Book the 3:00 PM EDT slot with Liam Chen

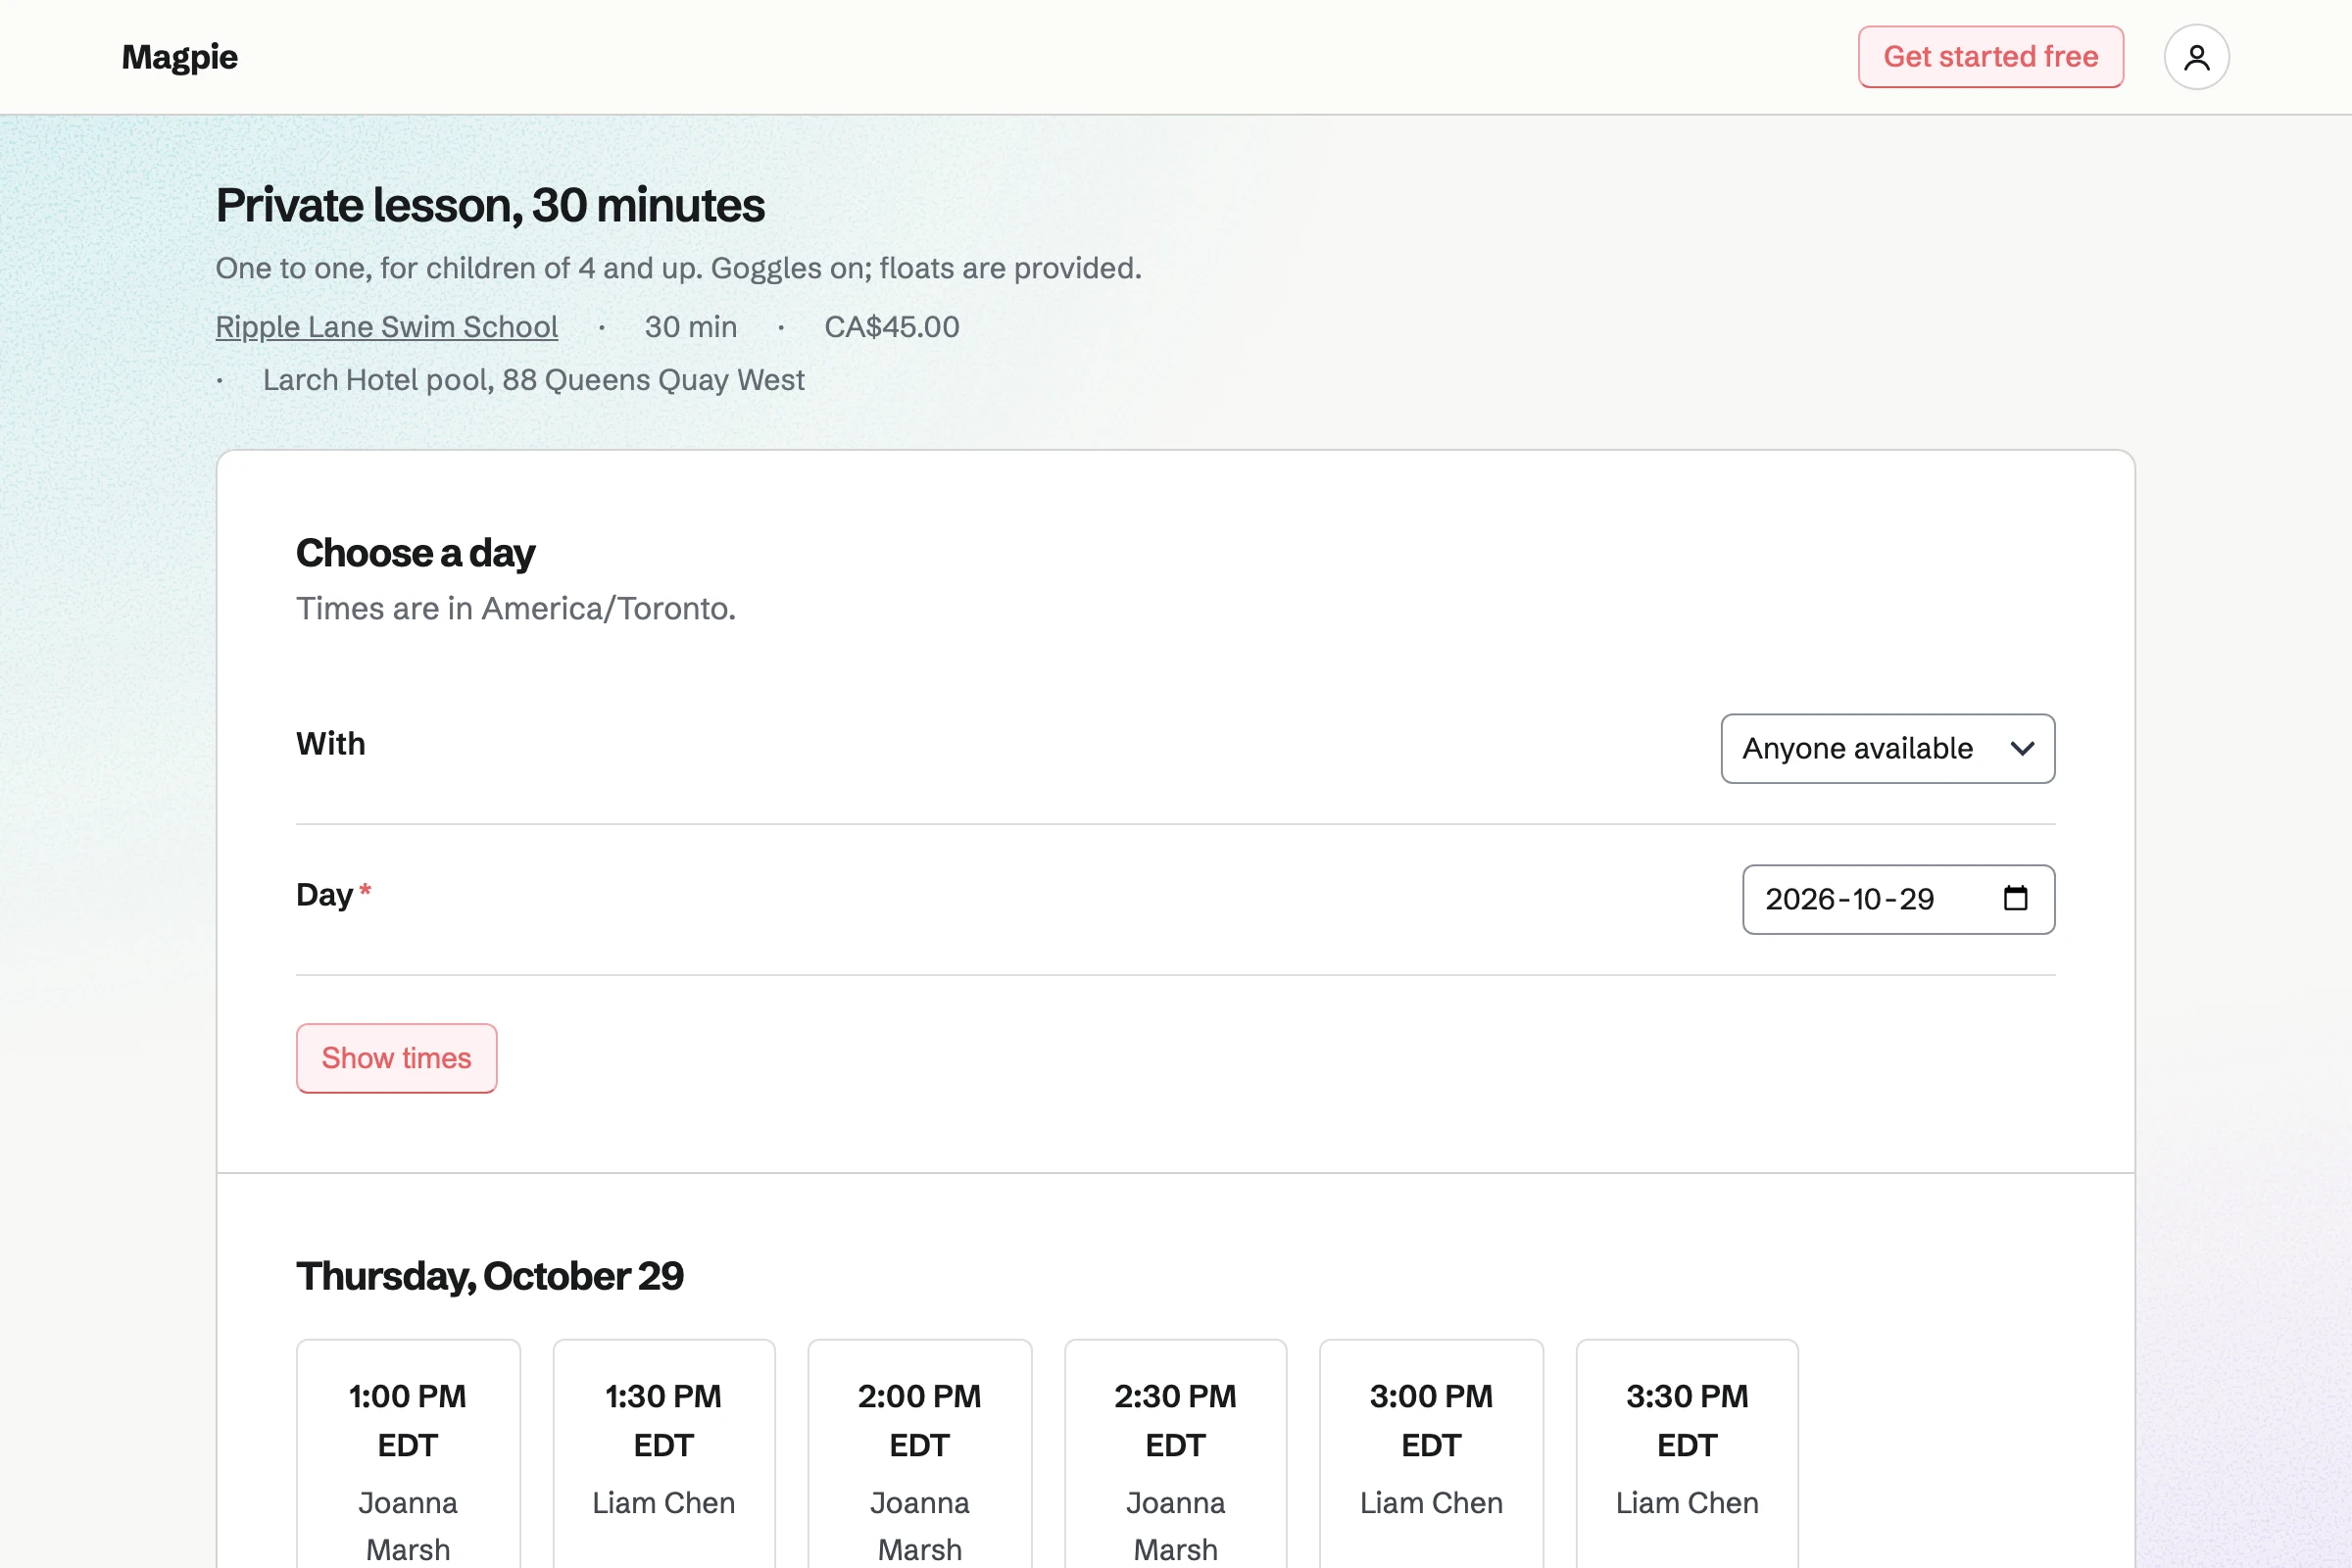1431,1454
